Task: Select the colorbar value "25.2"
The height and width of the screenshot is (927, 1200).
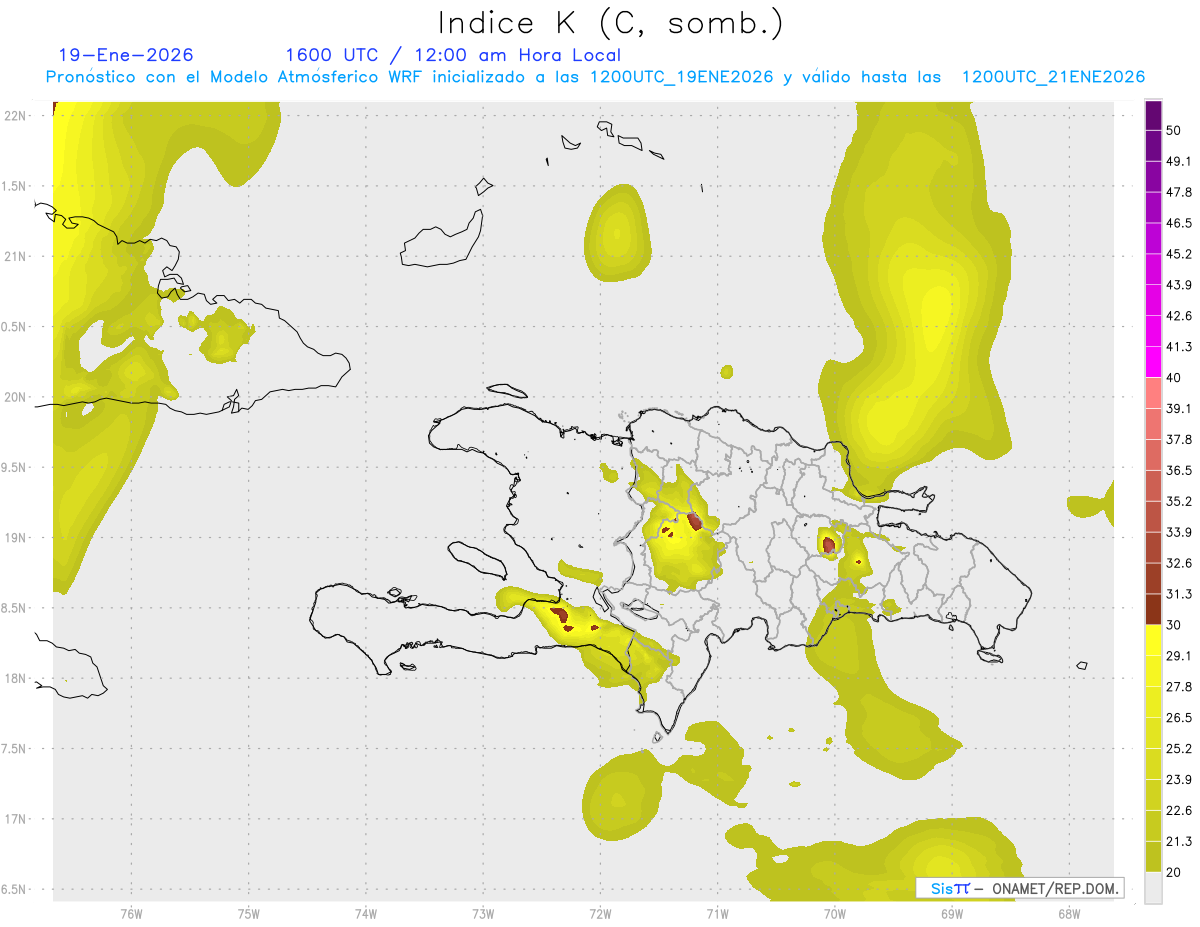Action: pos(1179,749)
